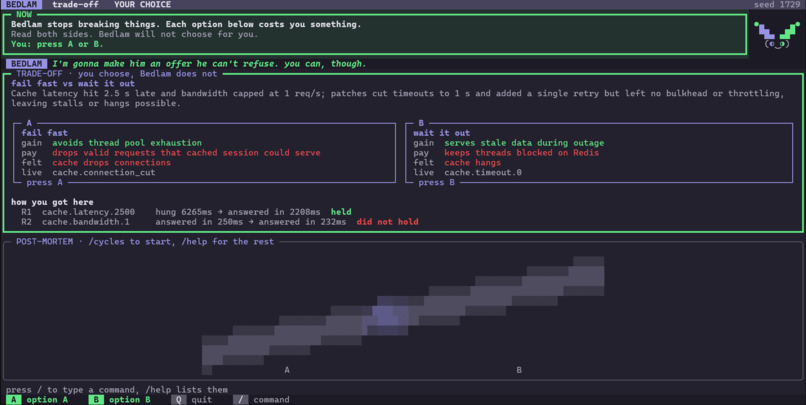This screenshot has height=405, width=806.
Task: Click 'hung 6265ms → answered in 2208ms'
Action: pyautogui.click(x=238, y=212)
